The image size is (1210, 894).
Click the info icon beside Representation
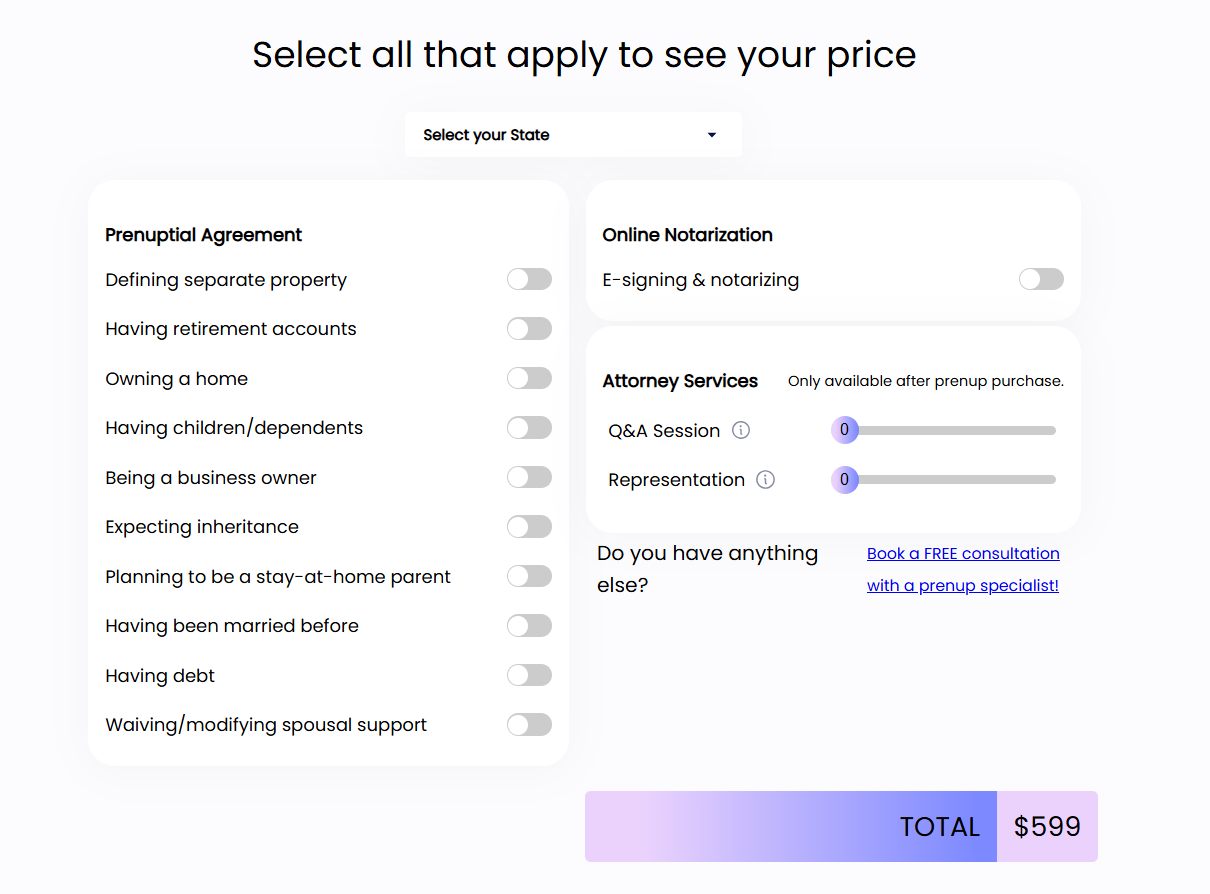pyautogui.click(x=765, y=480)
